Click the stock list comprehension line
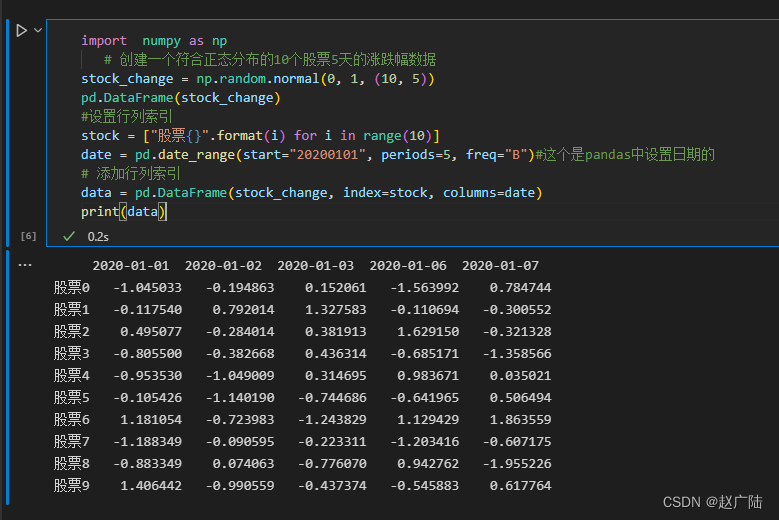This screenshot has width=779, height=520. click(260, 136)
